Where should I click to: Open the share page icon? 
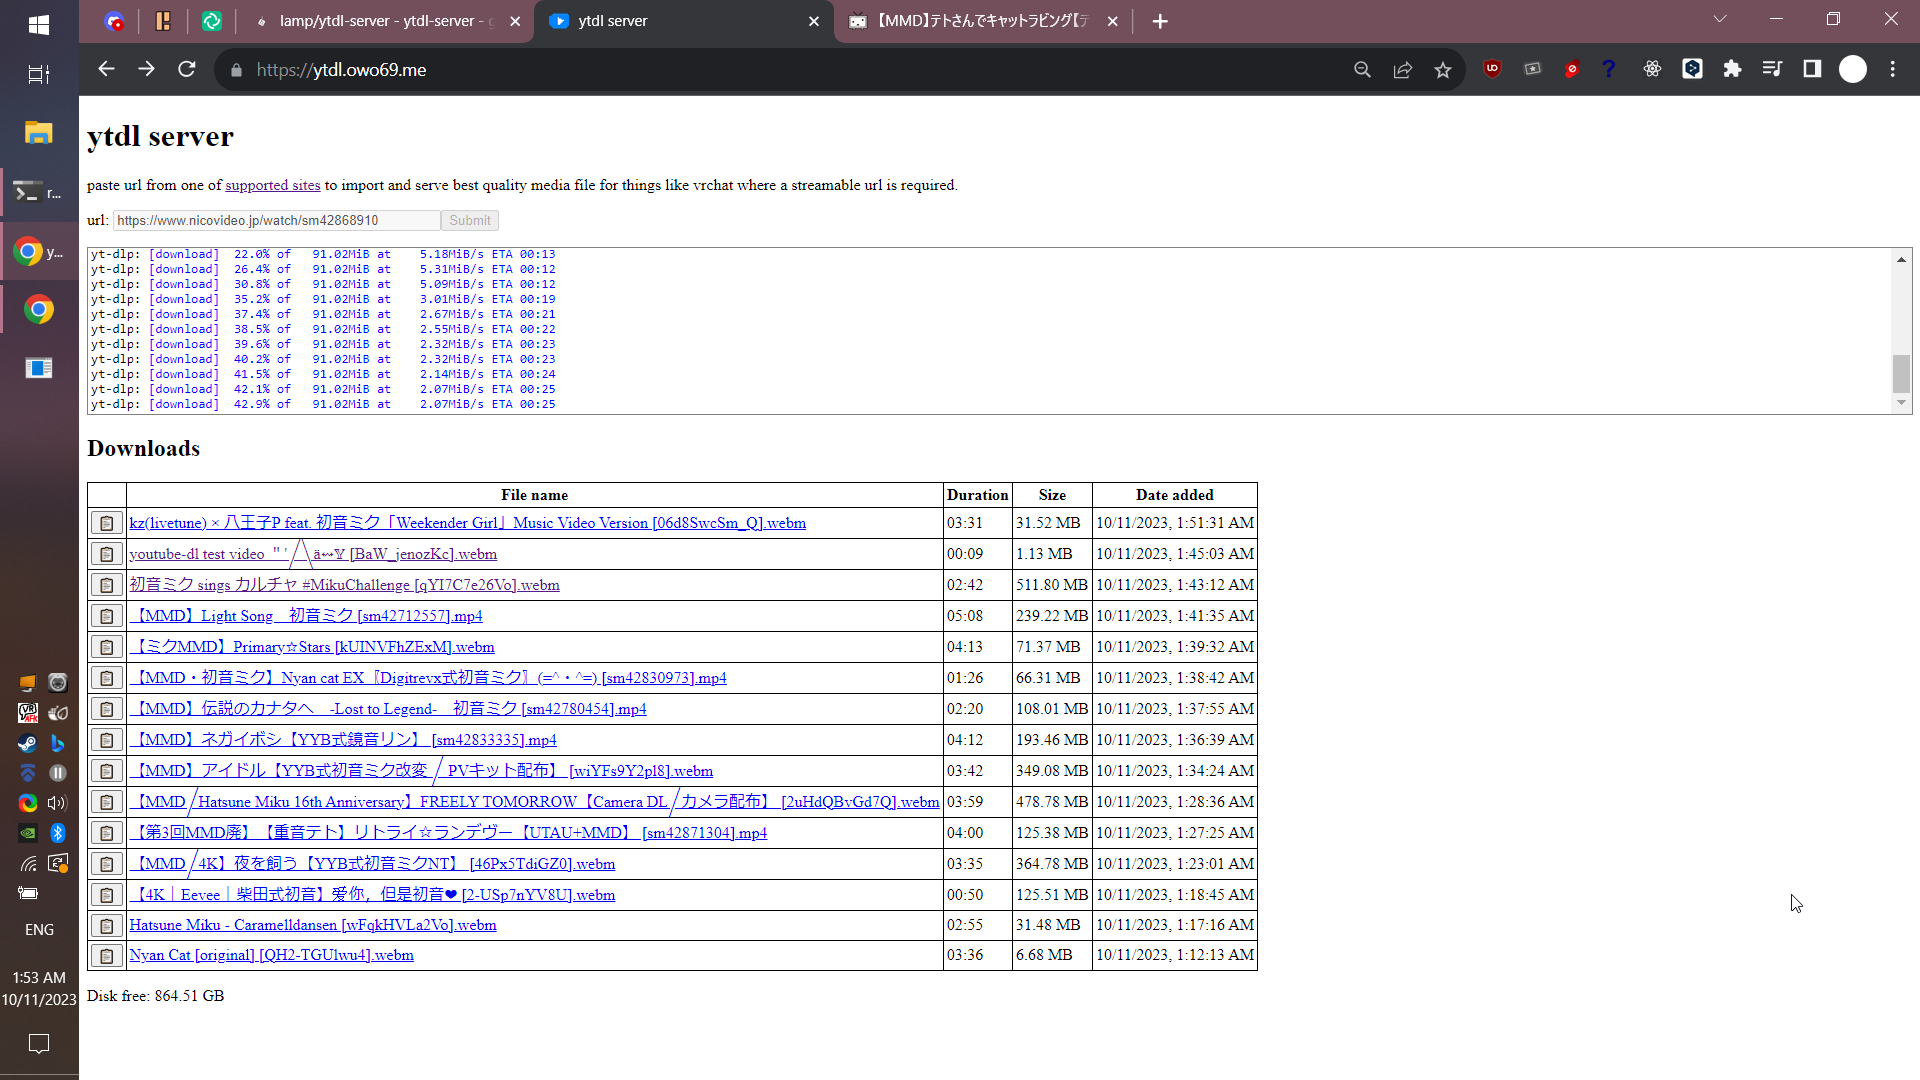1402,70
